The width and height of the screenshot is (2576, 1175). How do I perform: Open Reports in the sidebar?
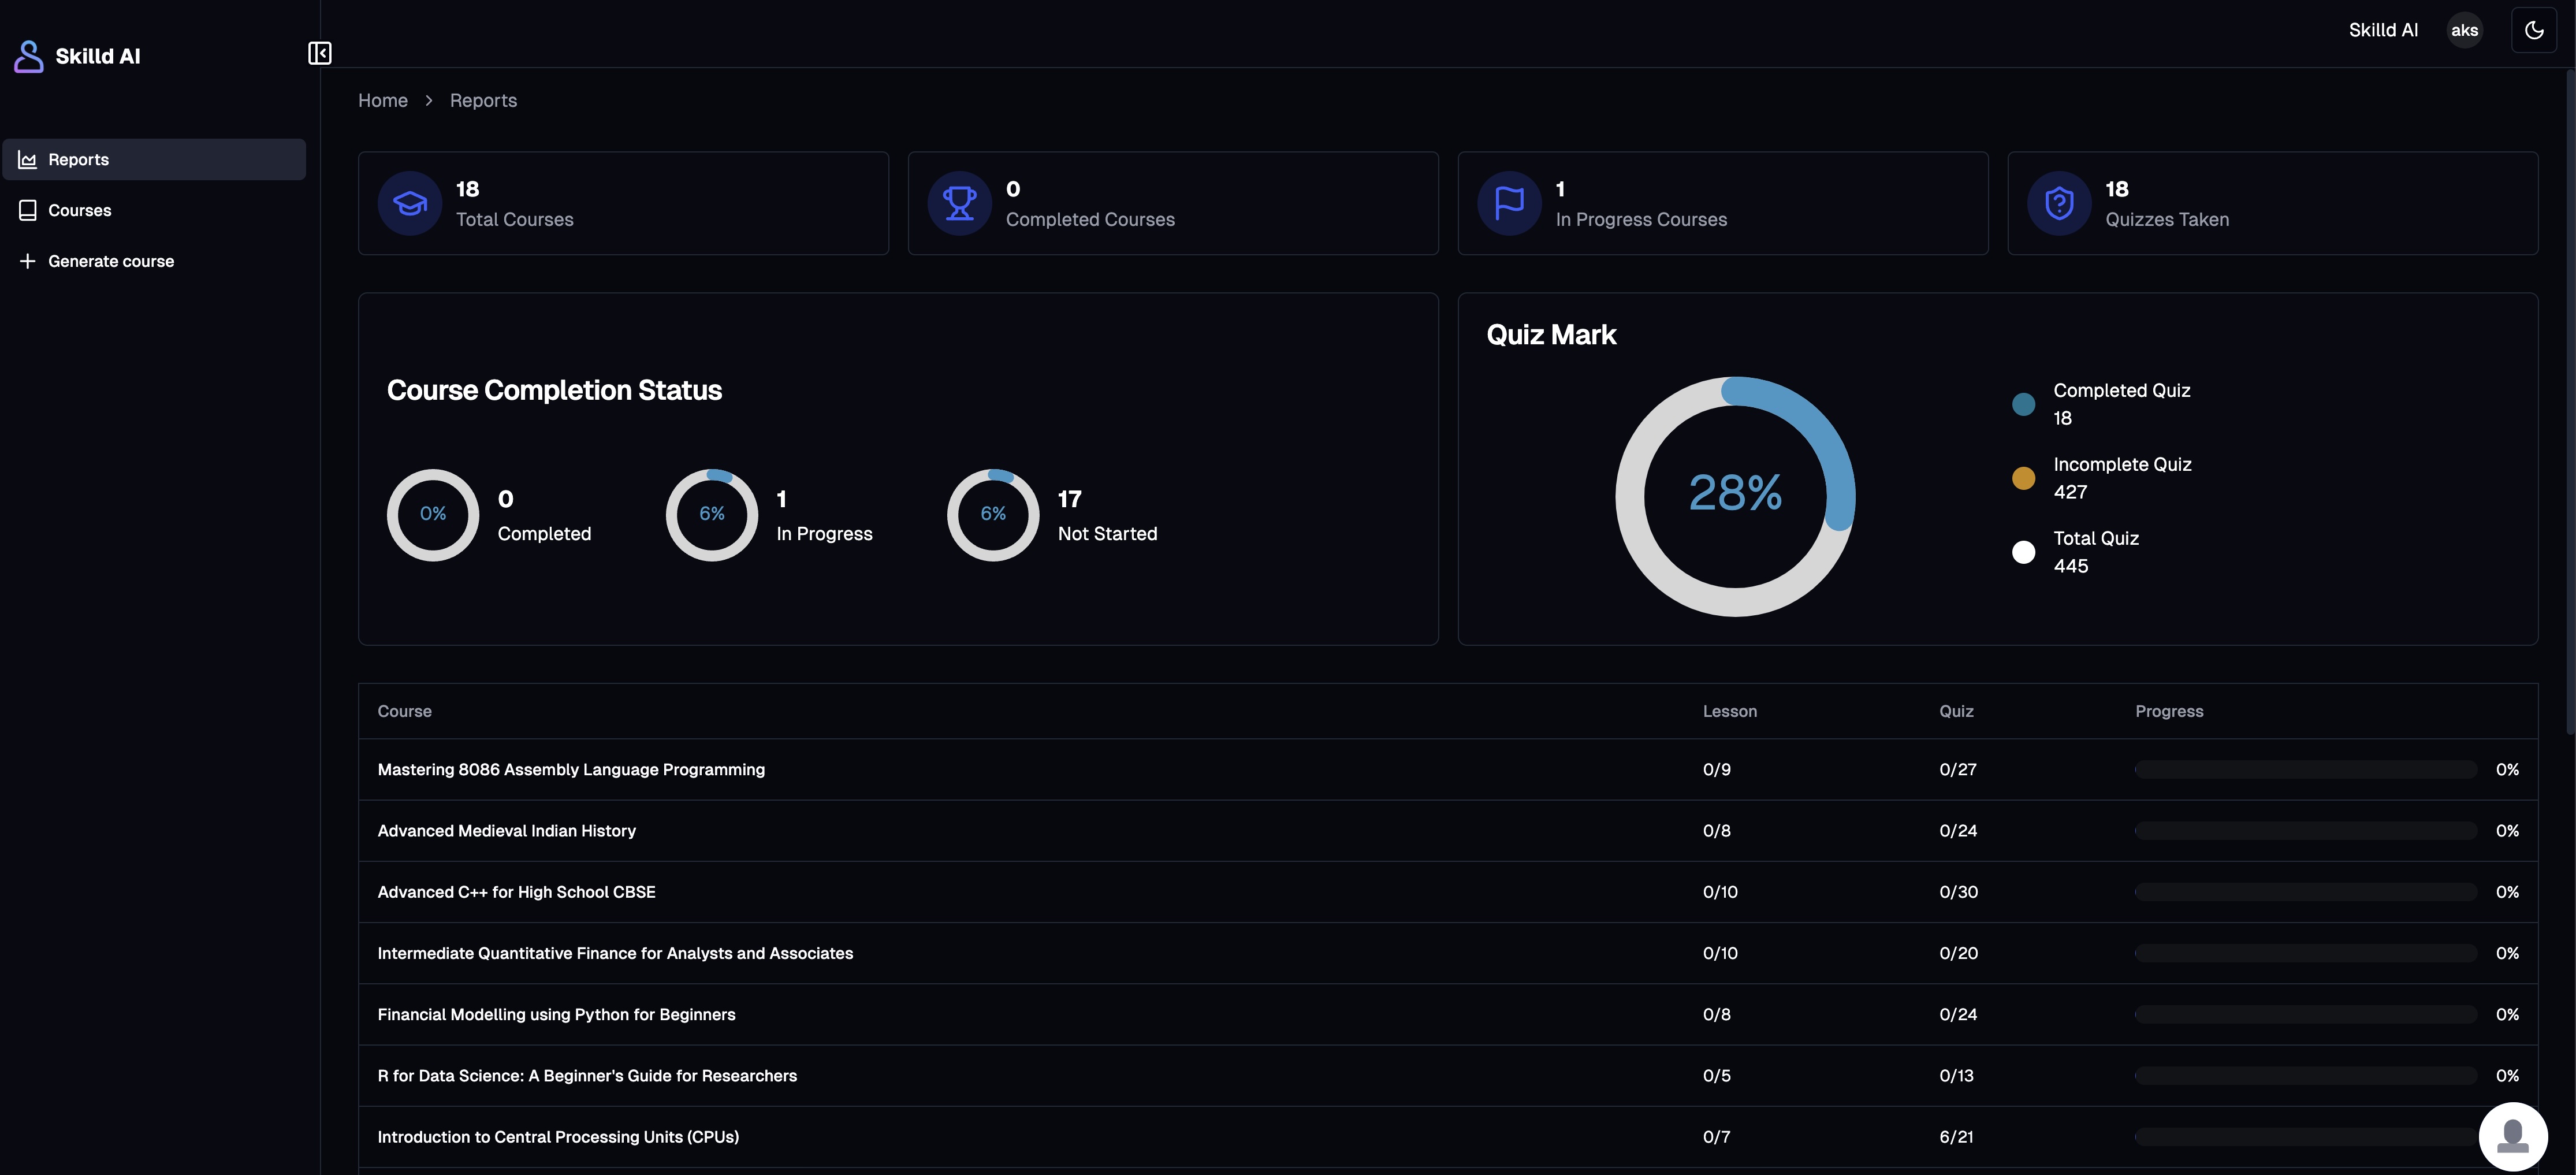[78, 160]
